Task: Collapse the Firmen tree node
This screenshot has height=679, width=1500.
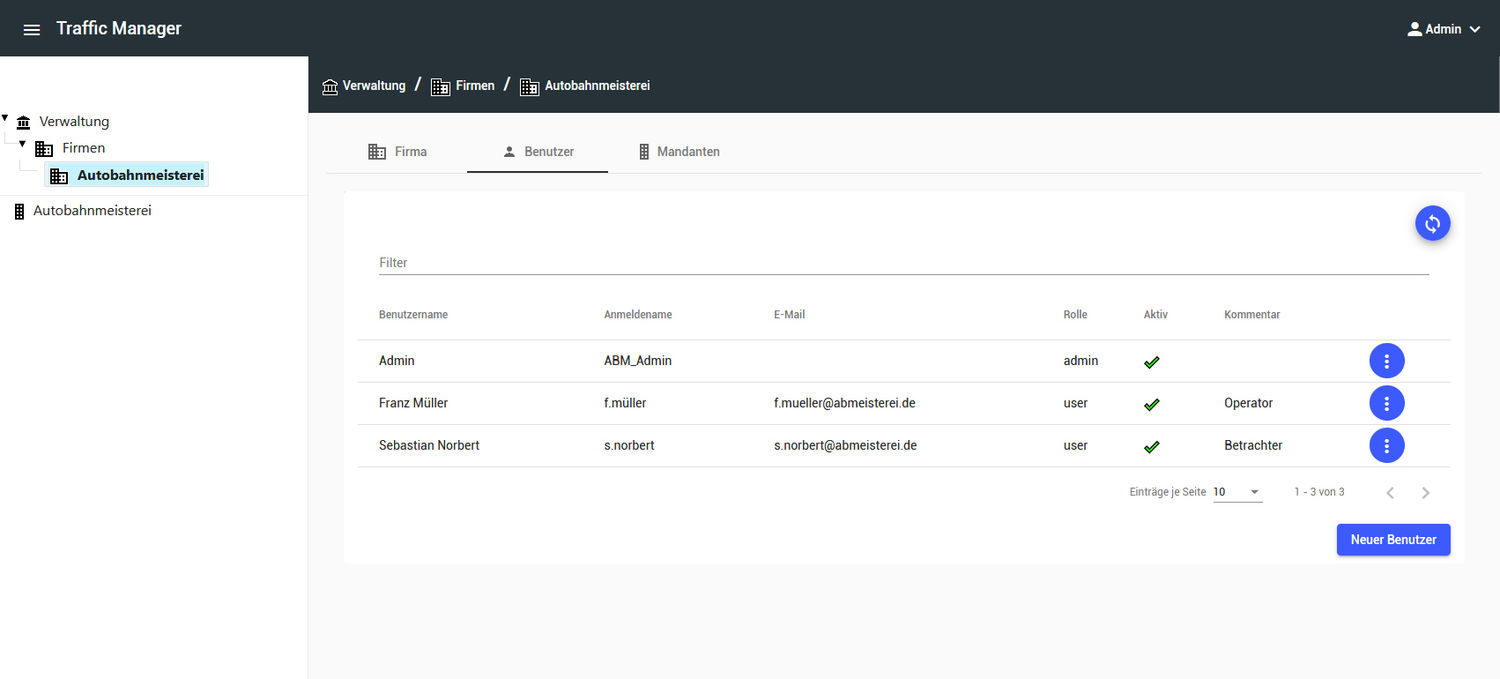Action: [x=22, y=144]
